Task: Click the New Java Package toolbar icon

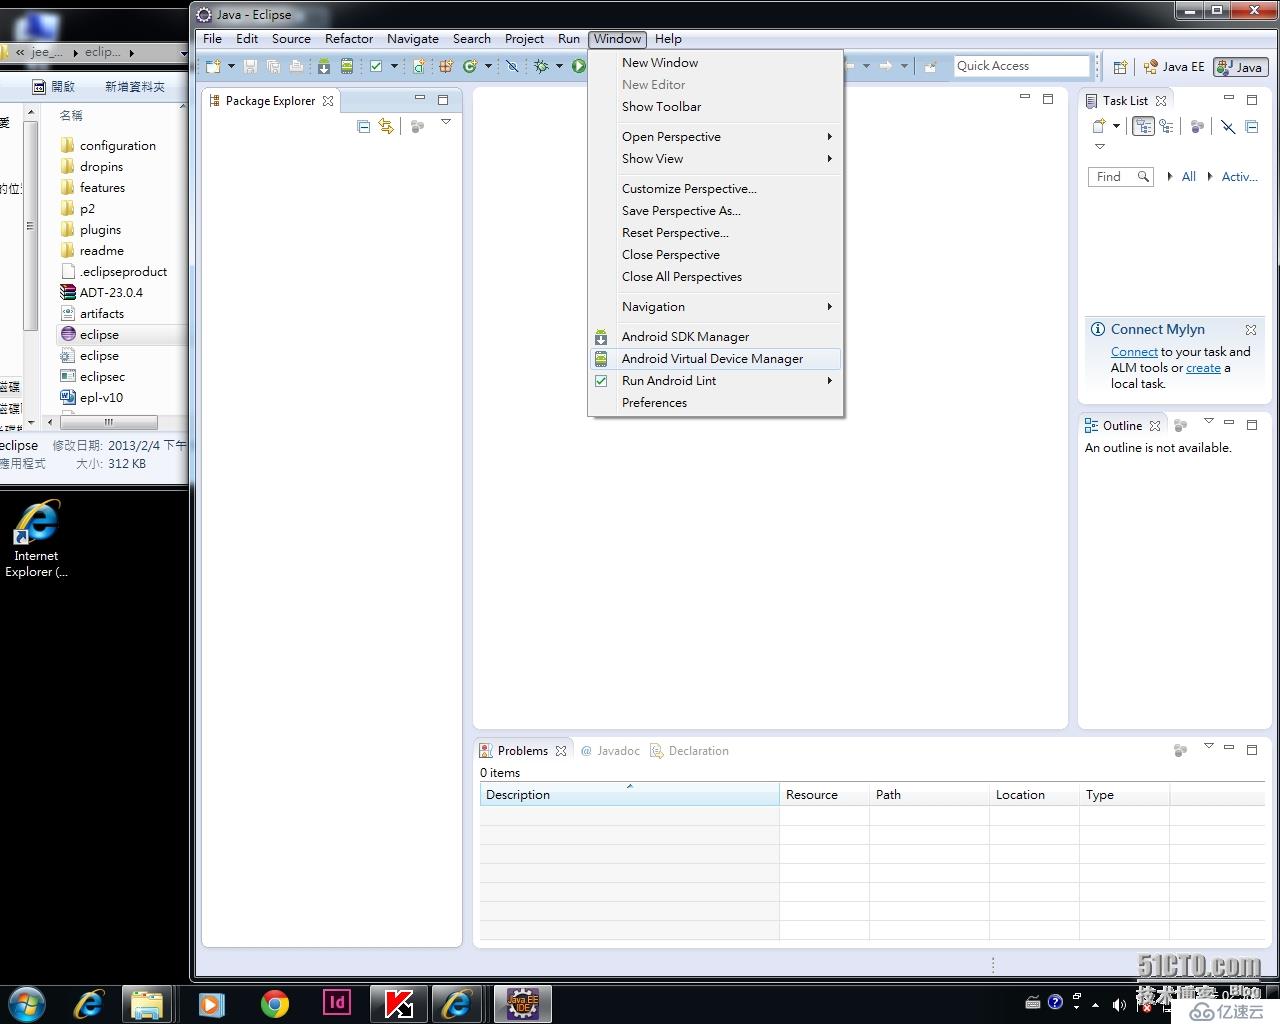Action: click(x=446, y=66)
